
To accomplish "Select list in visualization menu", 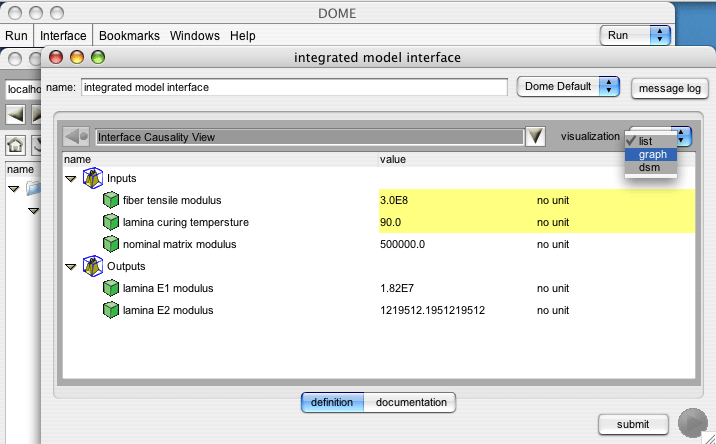I will click(651, 141).
